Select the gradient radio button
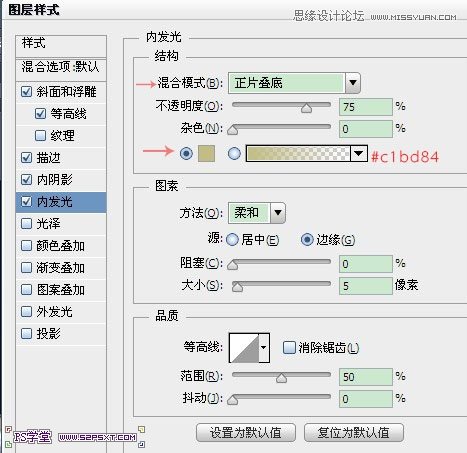Viewport: 467px width, 453px height. pos(234,153)
